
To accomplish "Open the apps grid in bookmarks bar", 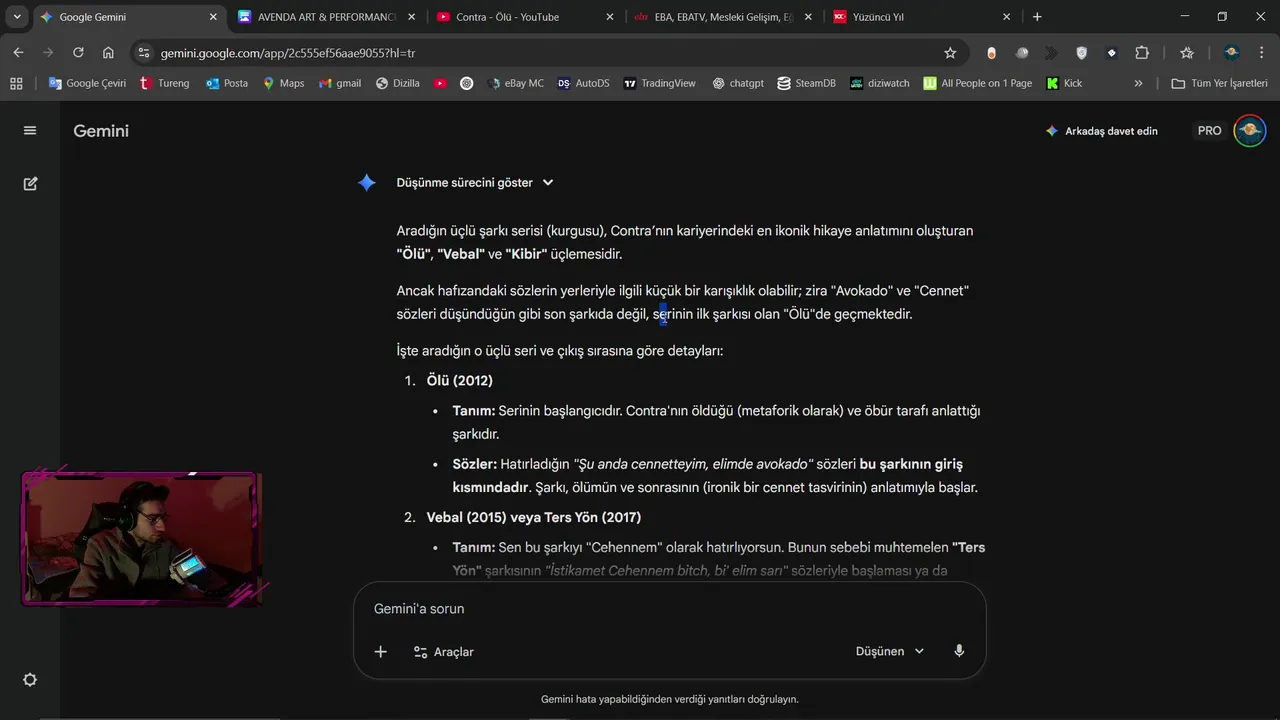I will [x=16, y=84].
